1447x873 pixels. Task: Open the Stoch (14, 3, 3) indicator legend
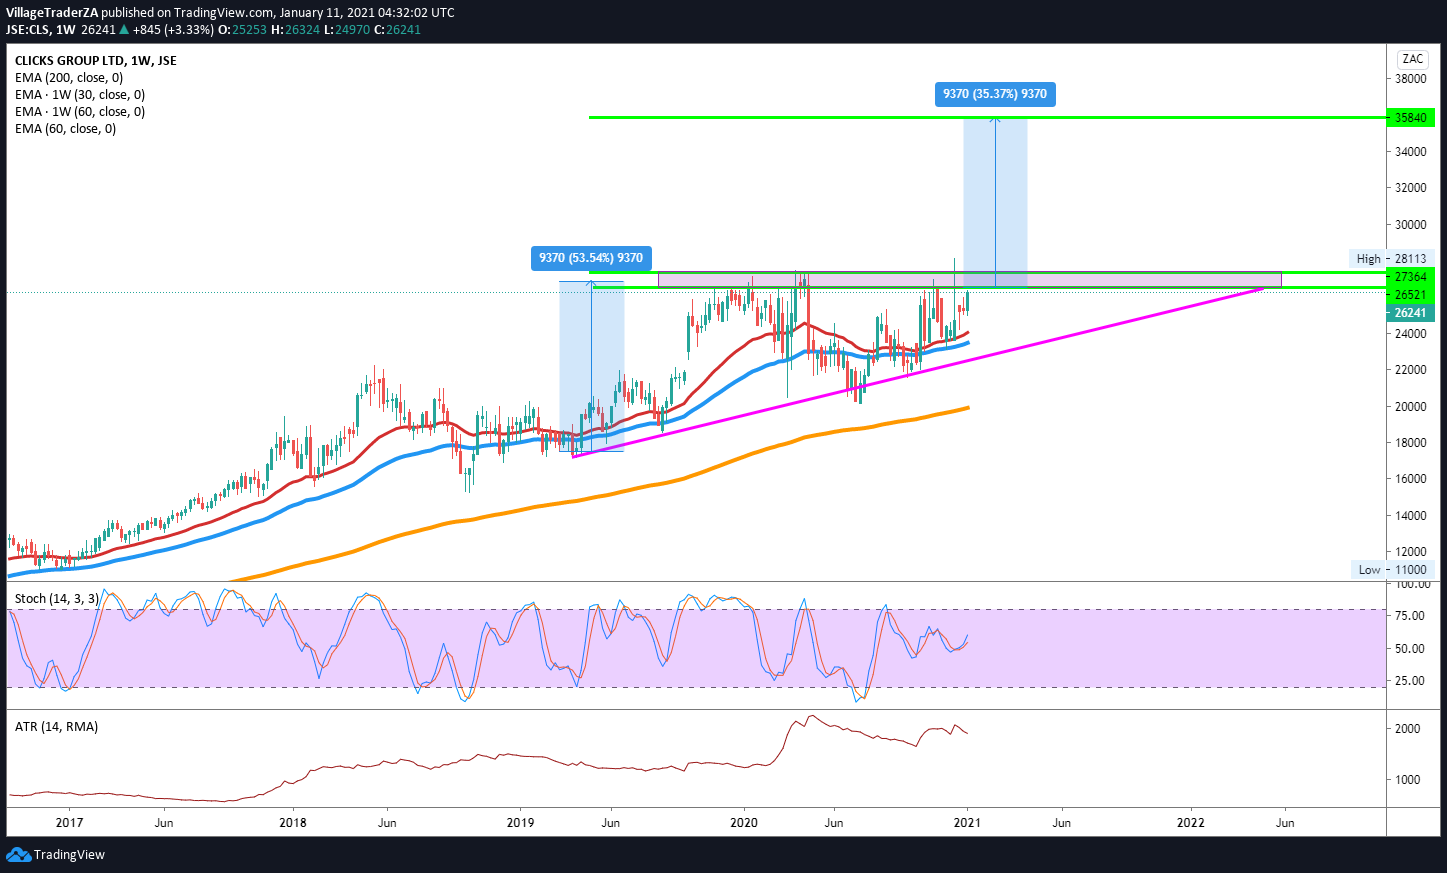click(x=56, y=599)
